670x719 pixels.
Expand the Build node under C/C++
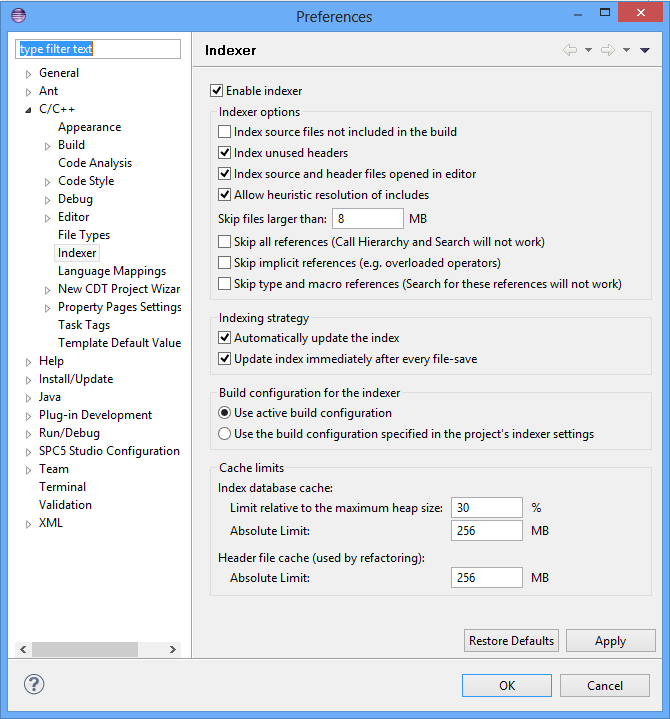(47, 146)
